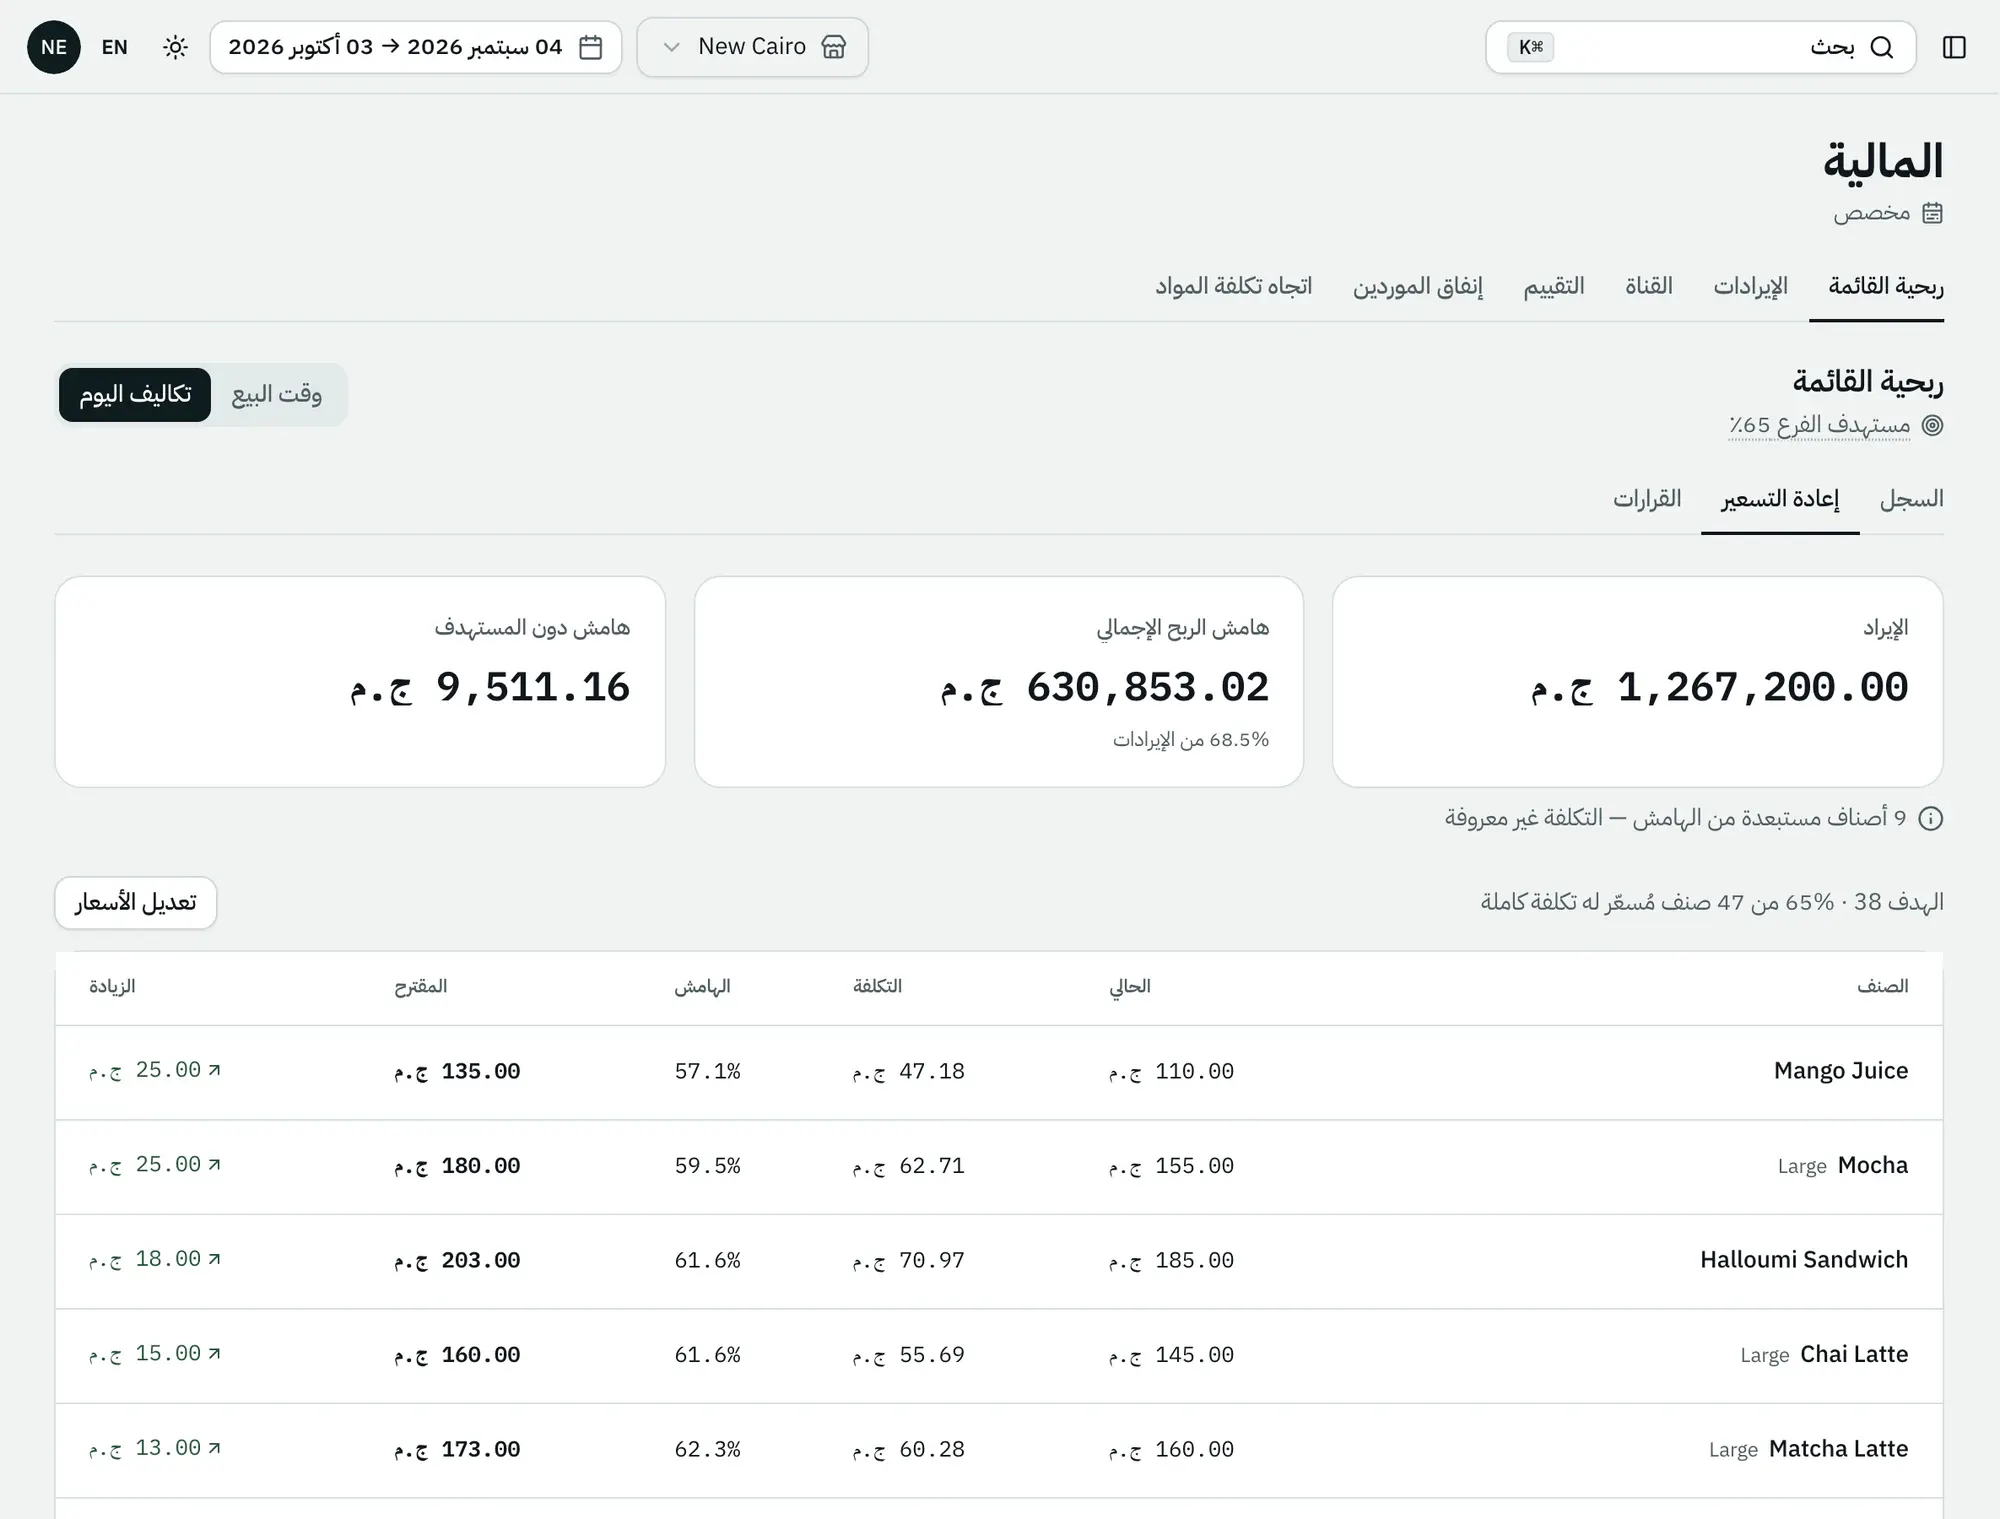The height and width of the screenshot is (1519, 2000).
Task: Switch language to EN
Action: click(115, 47)
